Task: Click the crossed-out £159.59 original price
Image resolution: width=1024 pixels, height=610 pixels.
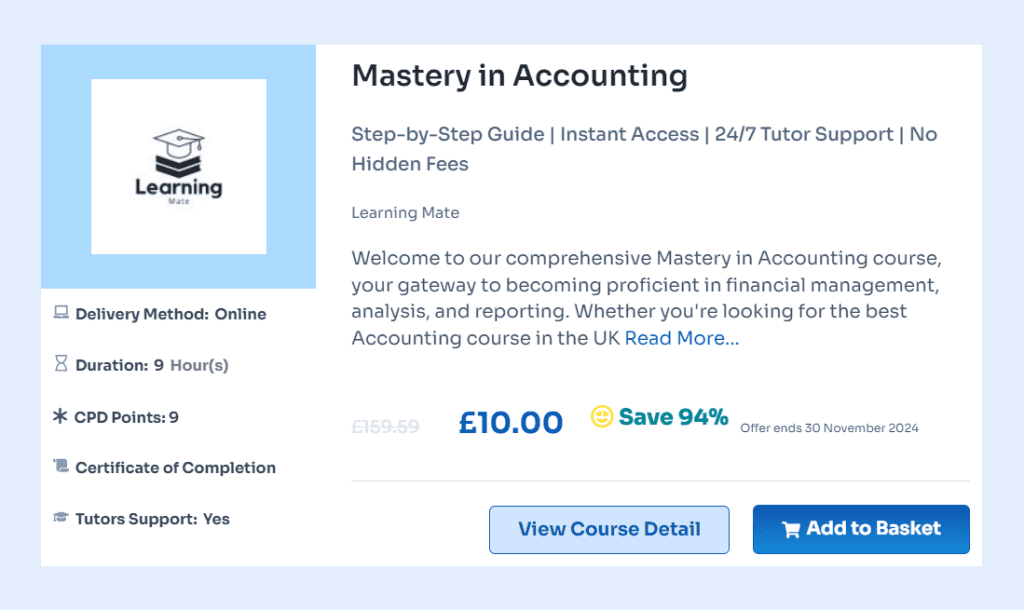Action: tap(385, 426)
